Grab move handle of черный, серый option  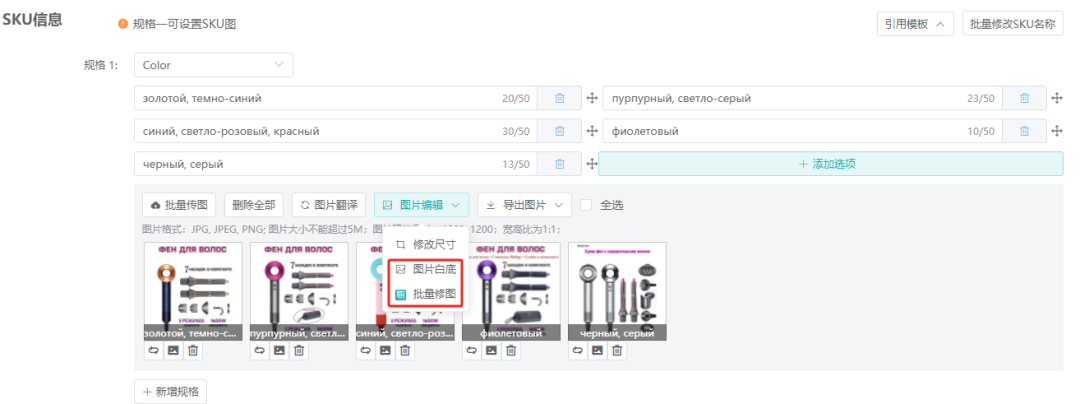click(591, 164)
